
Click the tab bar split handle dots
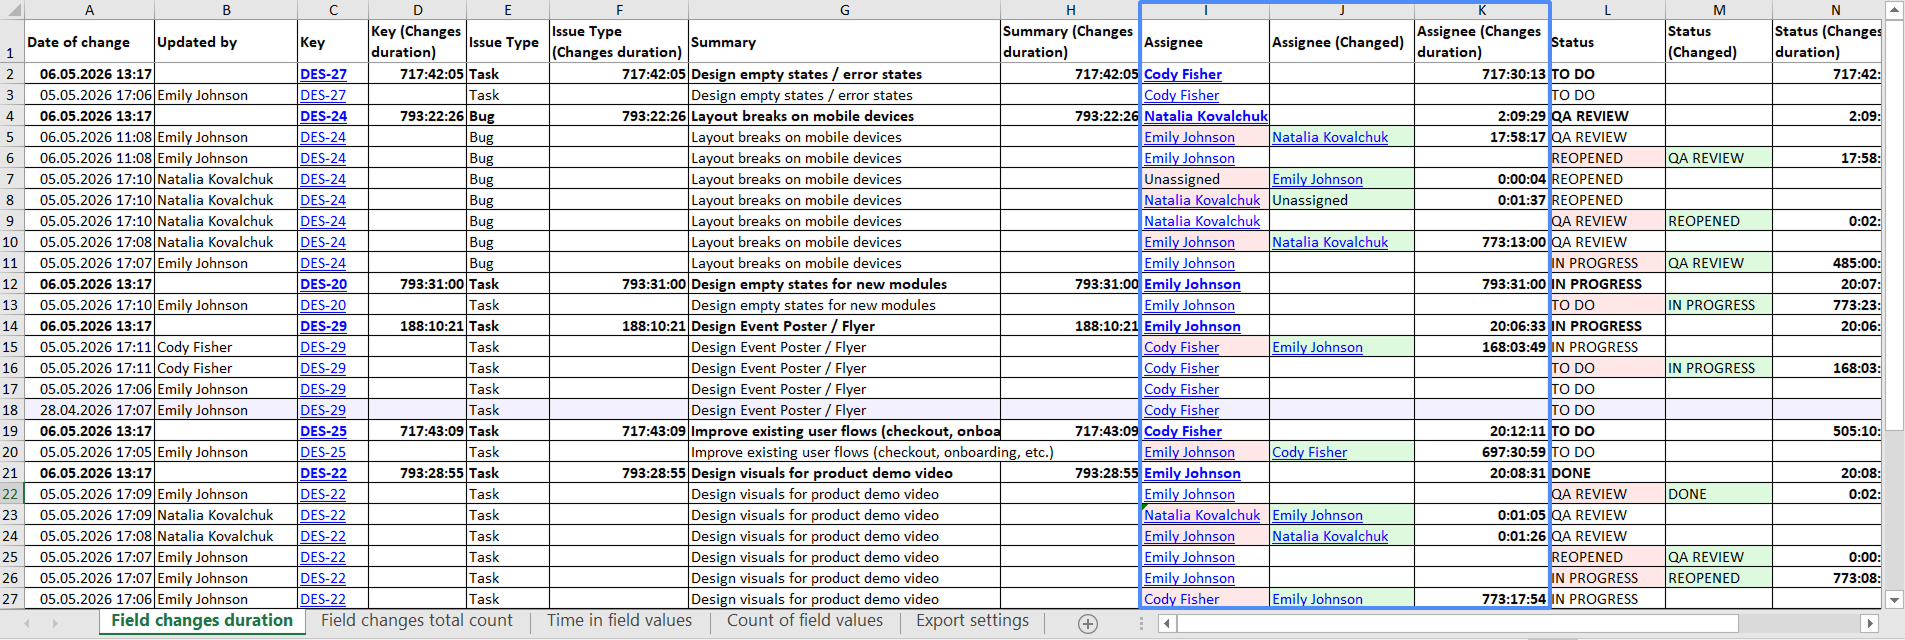pyautogui.click(x=1141, y=623)
